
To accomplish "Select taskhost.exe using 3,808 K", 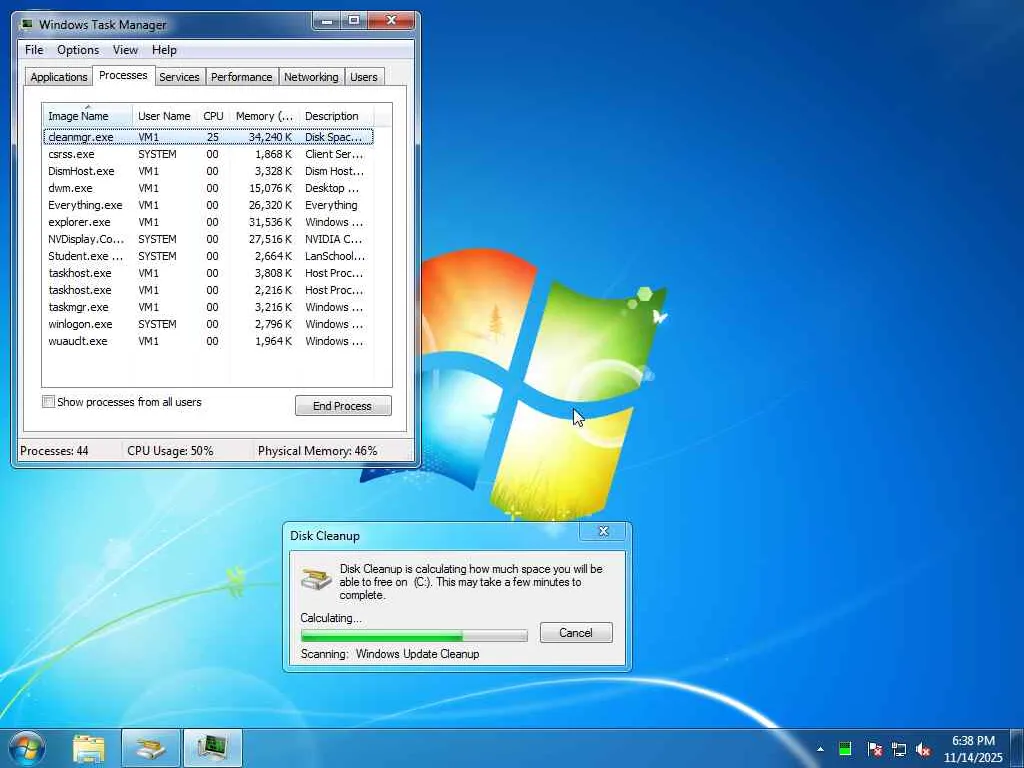I will 208,273.
